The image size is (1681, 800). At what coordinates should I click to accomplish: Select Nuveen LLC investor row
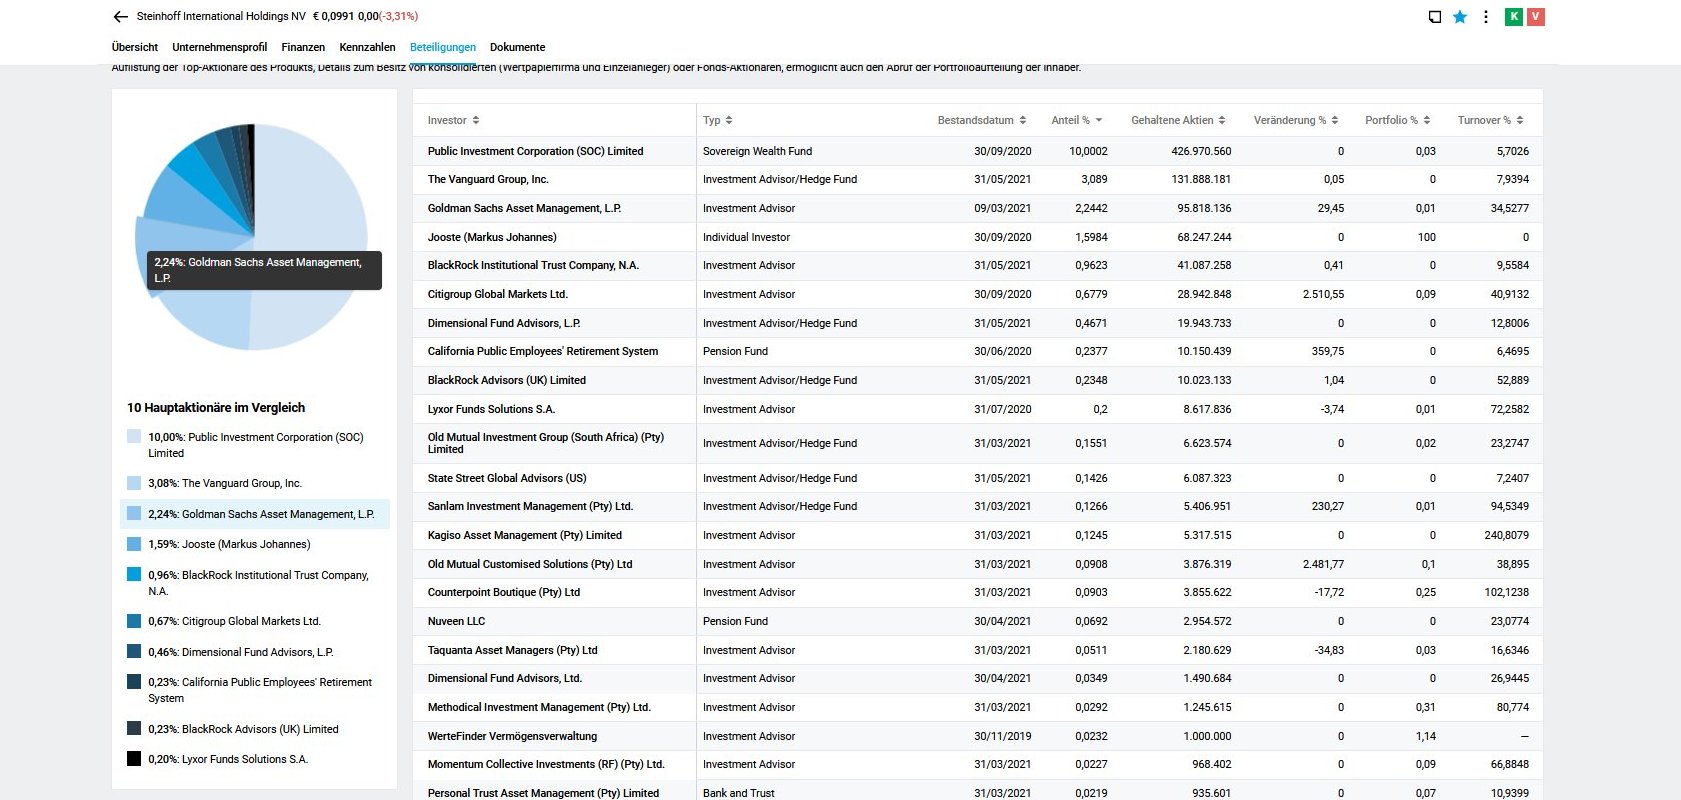[x=977, y=621]
